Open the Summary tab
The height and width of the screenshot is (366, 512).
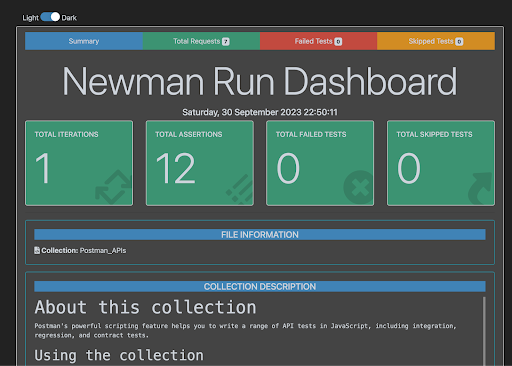[x=84, y=41]
